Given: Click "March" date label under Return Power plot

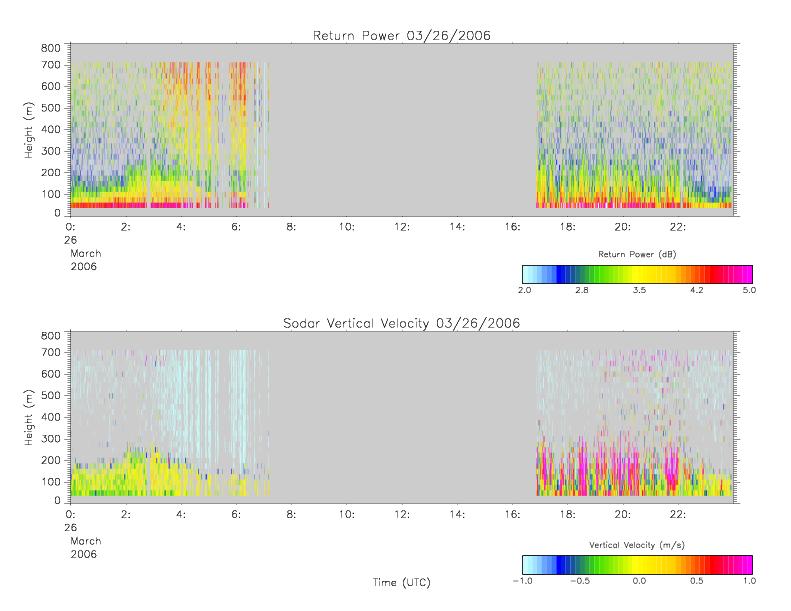Looking at the screenshot, I should [x=86, y=253].
